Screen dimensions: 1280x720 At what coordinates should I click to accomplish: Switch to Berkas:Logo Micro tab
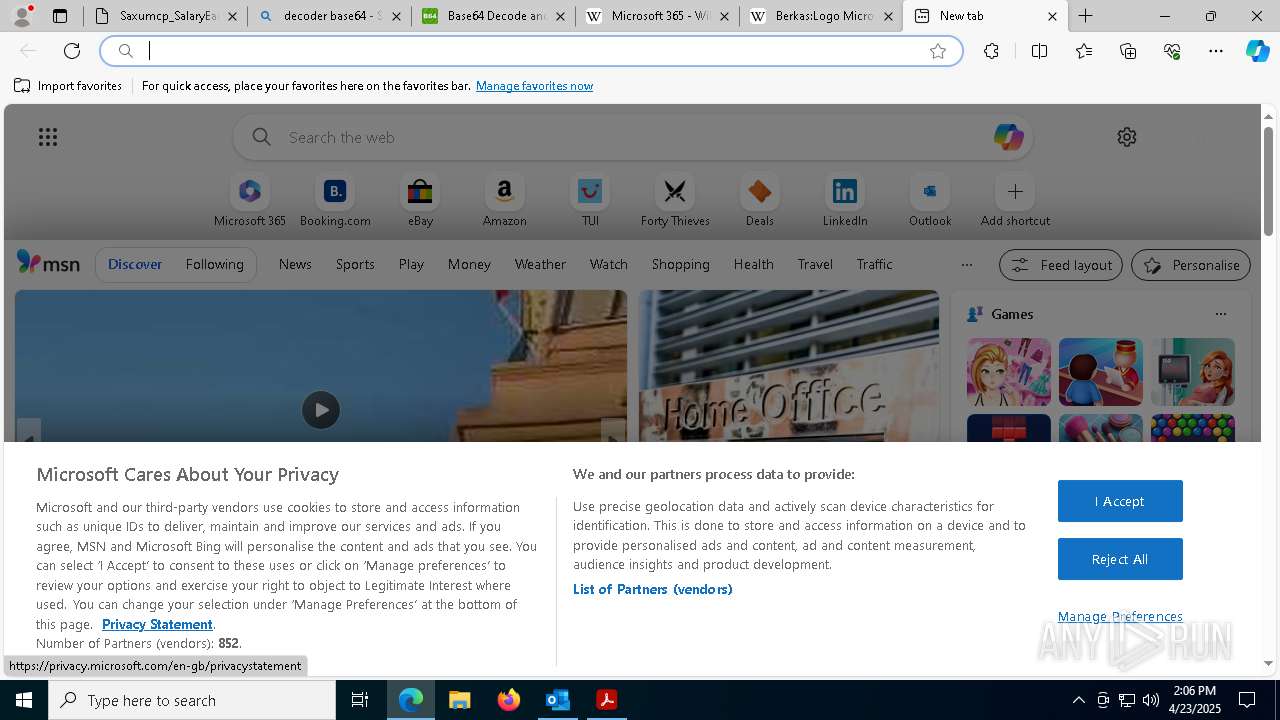821,16
